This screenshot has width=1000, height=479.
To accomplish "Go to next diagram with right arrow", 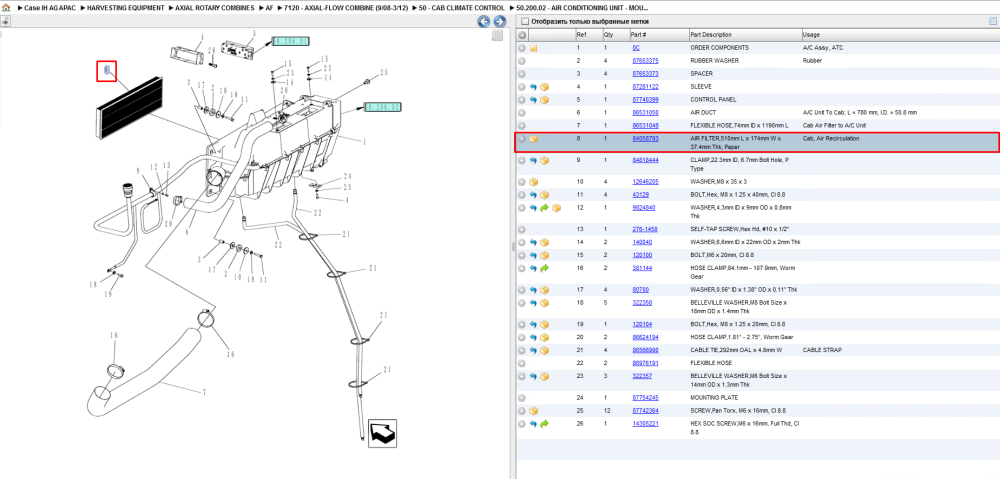I will [x=499, y=22].
